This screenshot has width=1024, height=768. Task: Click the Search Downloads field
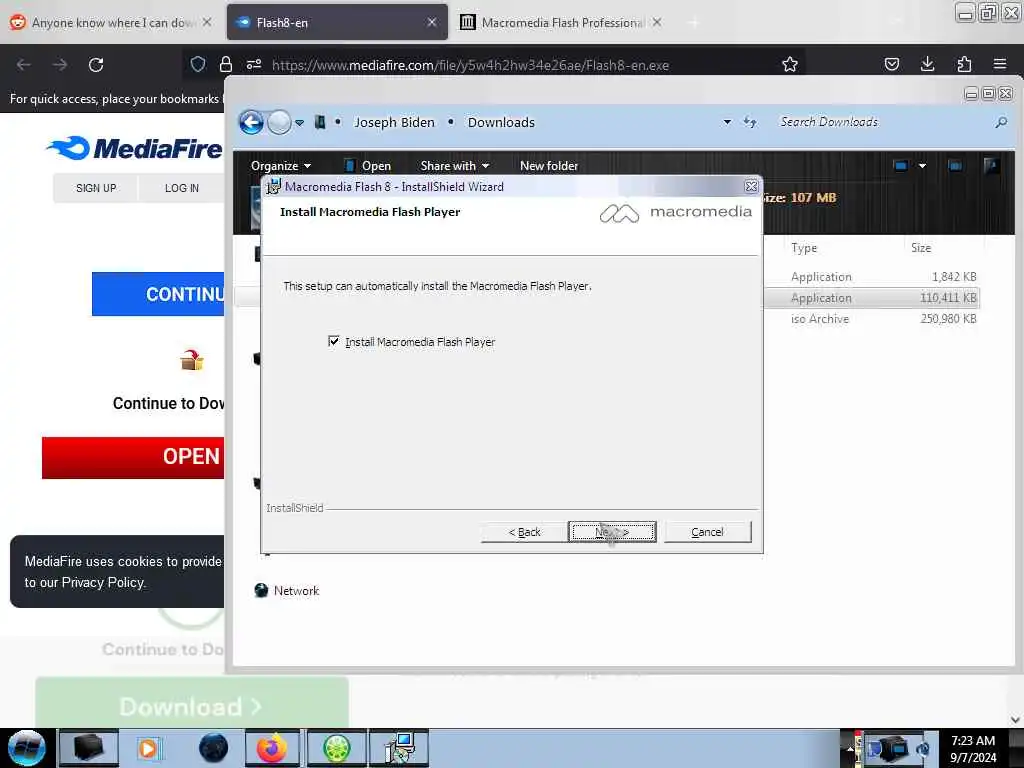[885, 122]
